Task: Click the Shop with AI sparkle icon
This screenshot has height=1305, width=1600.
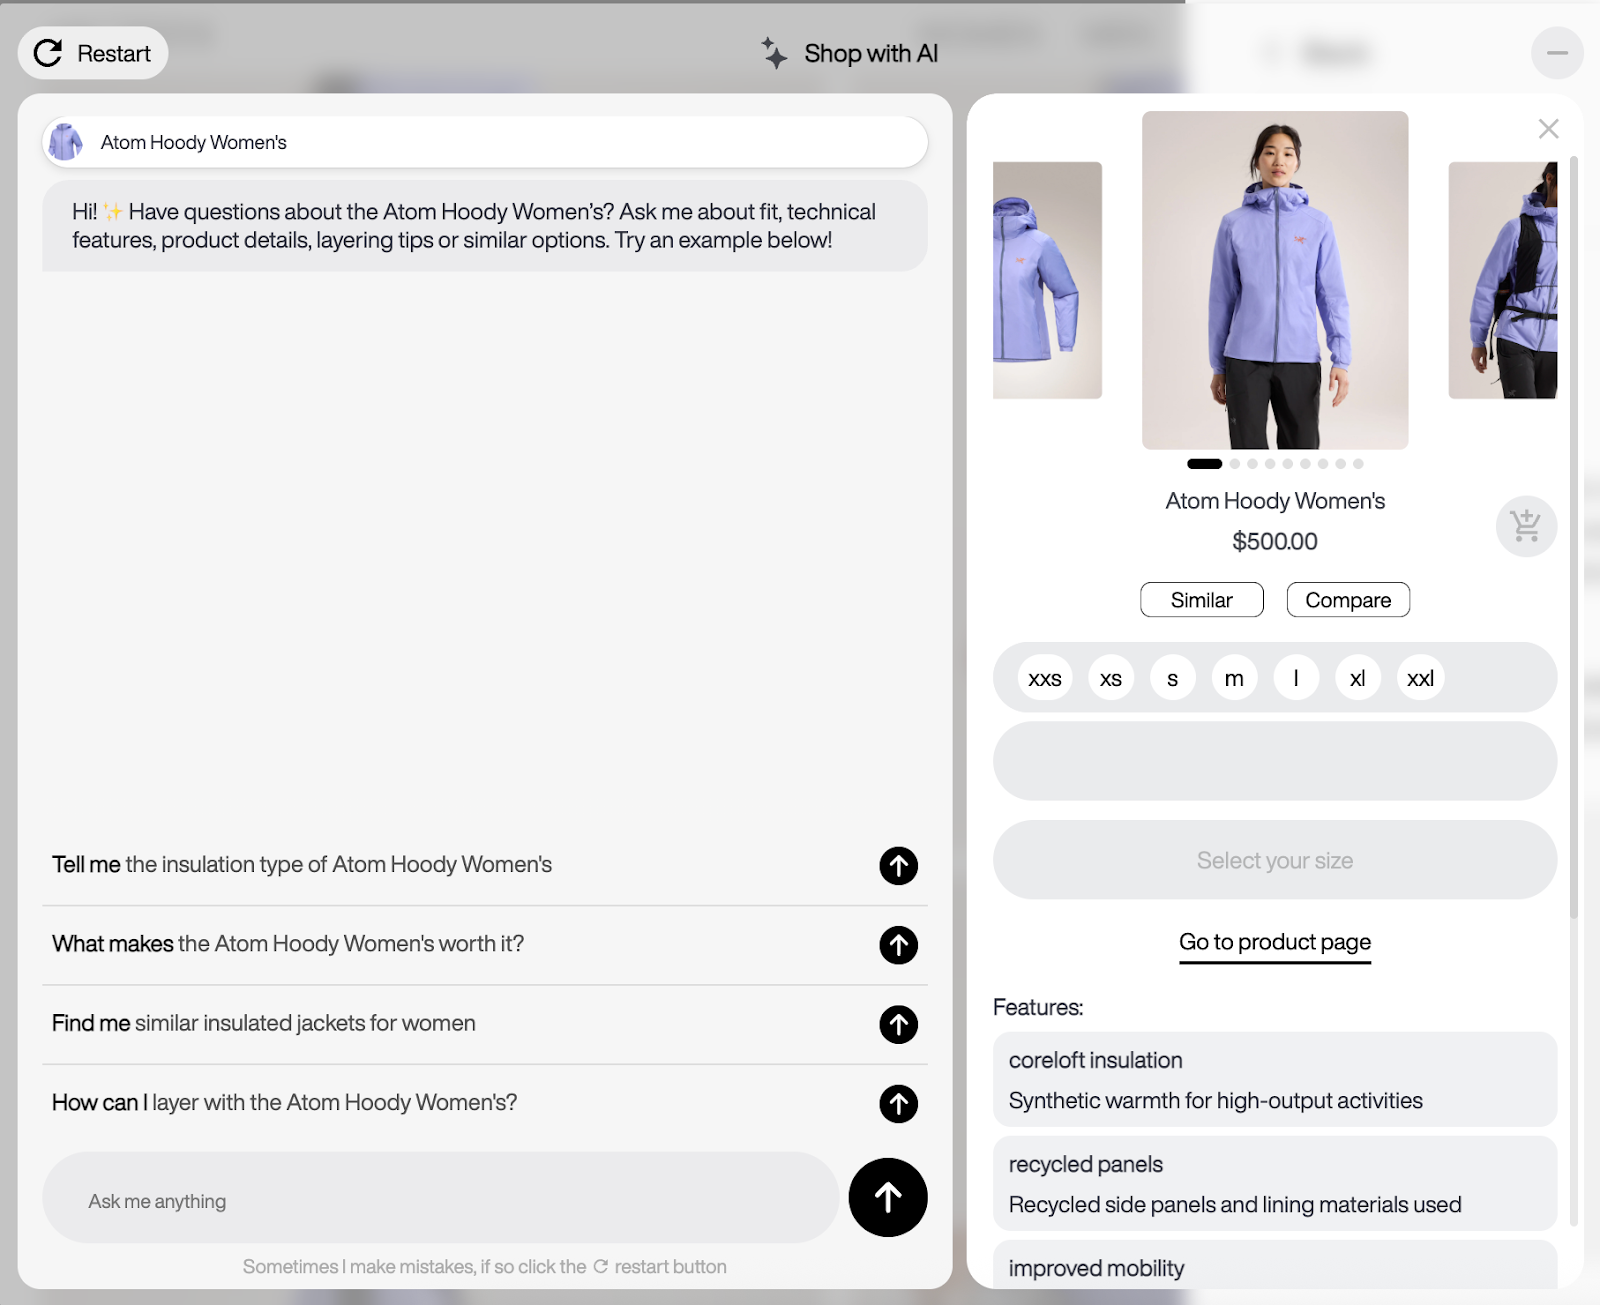Action: pos(774,53)
